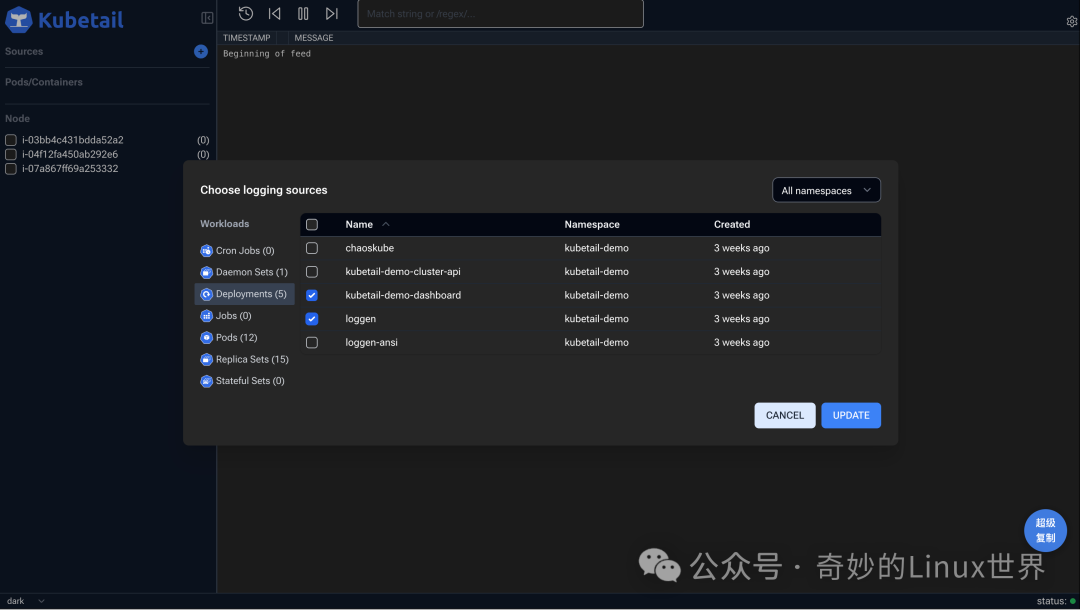Click the chaoskube name cell
This screenshot has width=1080, height=610.
(x=370, y=248)
